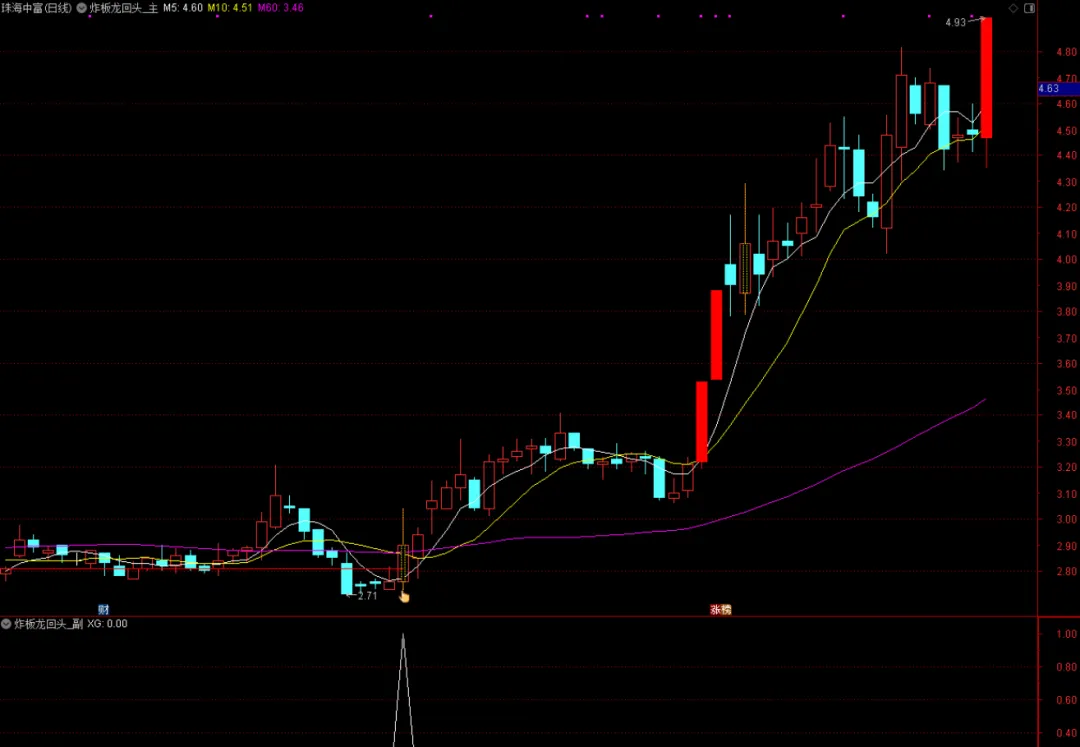Select the 珠海中富(日线) stock title

click(x=36, y=8)
